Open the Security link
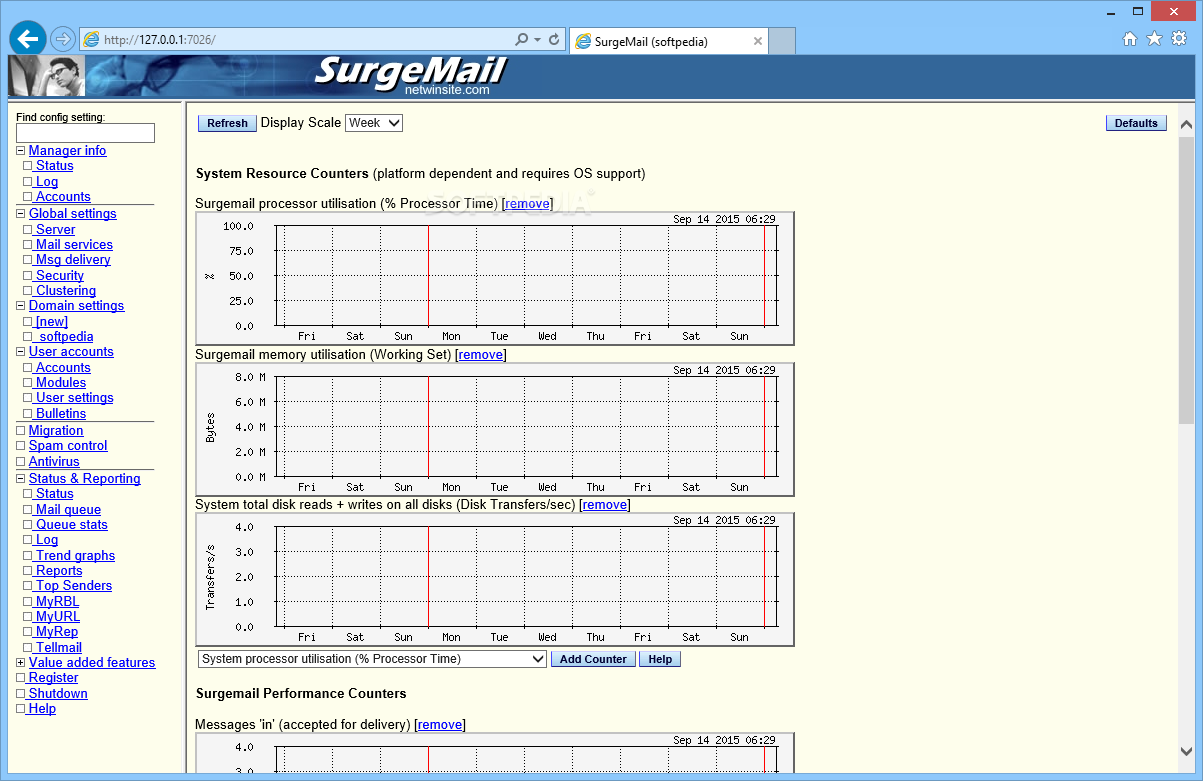Screen dimensions: 1203x781 click(x=60, y=276)
